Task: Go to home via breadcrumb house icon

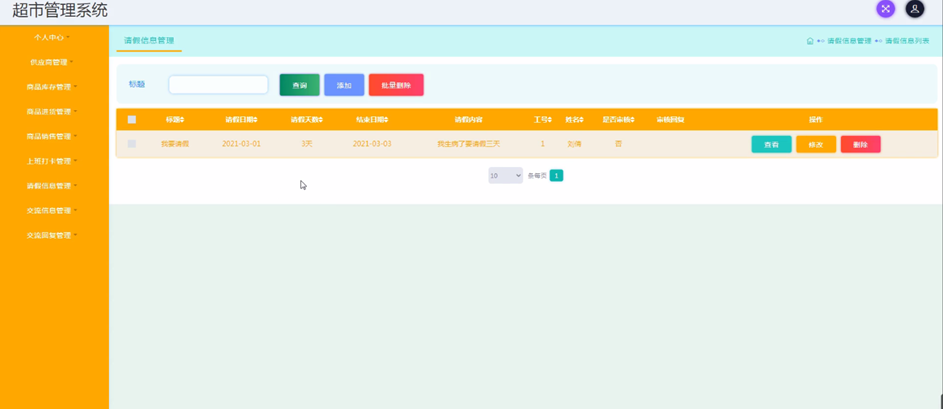Action: [810, 41]
